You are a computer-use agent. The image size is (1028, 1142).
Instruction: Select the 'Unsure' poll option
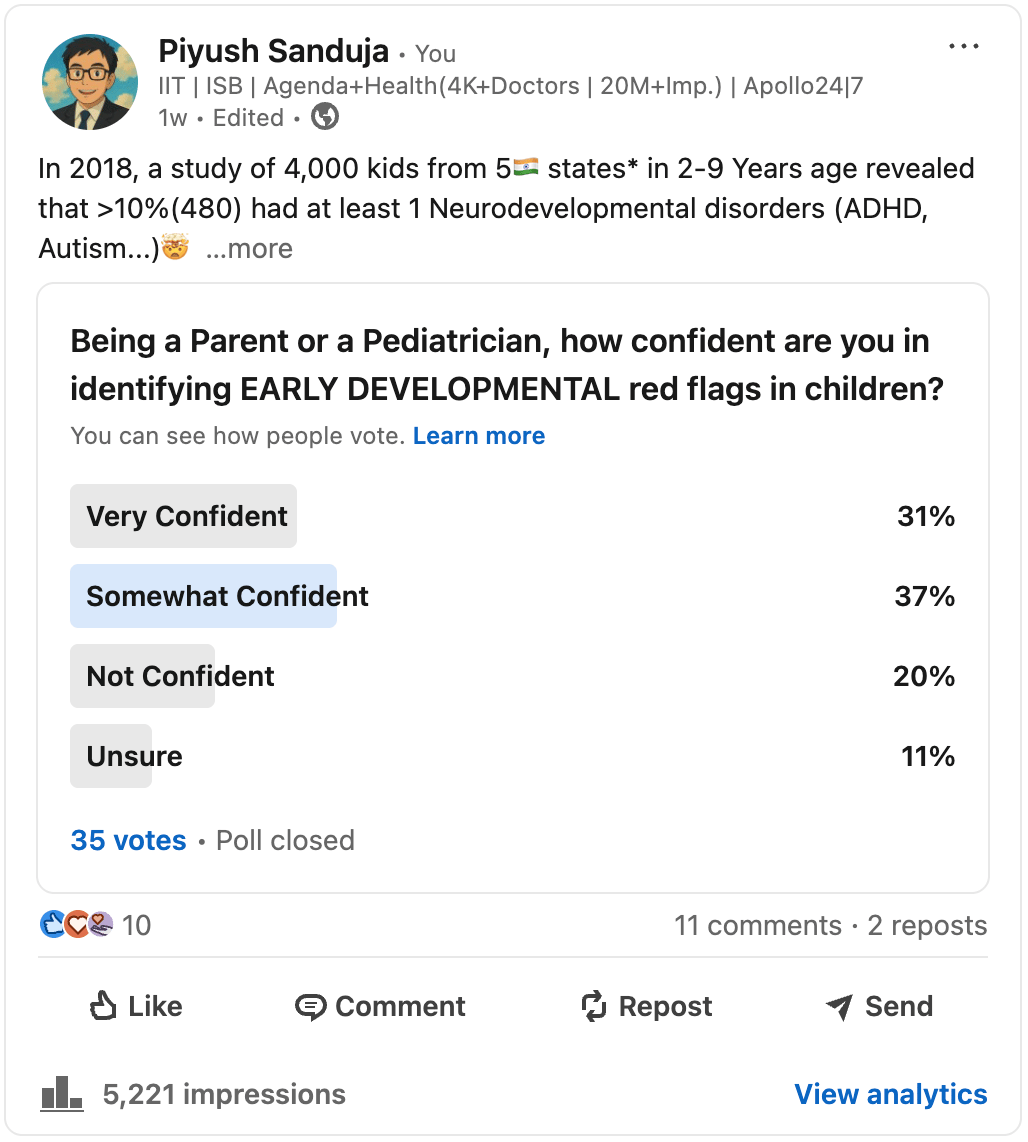pos(134,756)
